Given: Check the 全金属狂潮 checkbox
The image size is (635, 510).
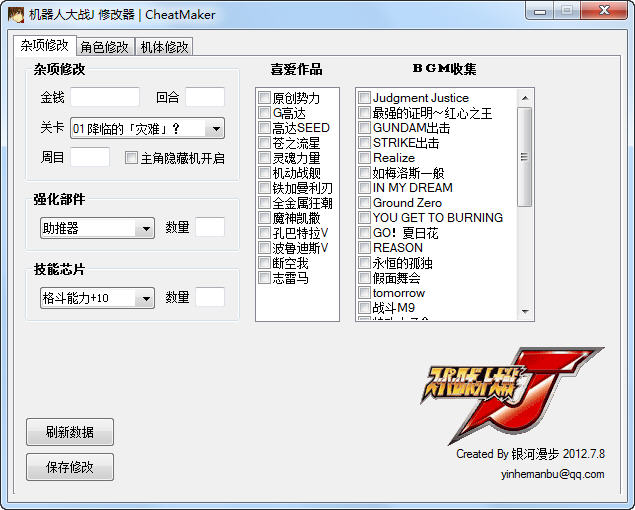Looking at the screenshot, I should coord(264,203).
